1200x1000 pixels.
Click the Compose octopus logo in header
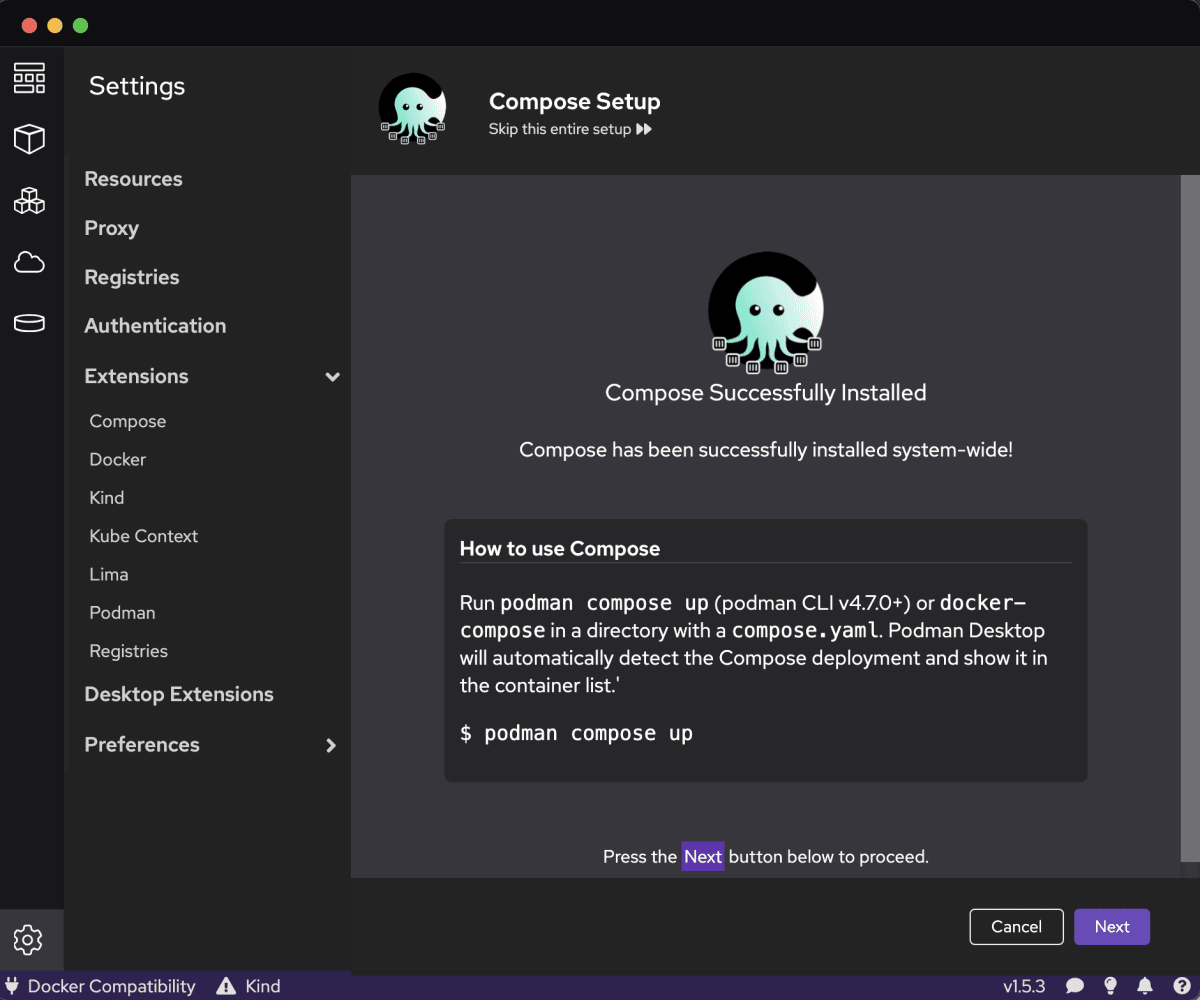[412, 108]
